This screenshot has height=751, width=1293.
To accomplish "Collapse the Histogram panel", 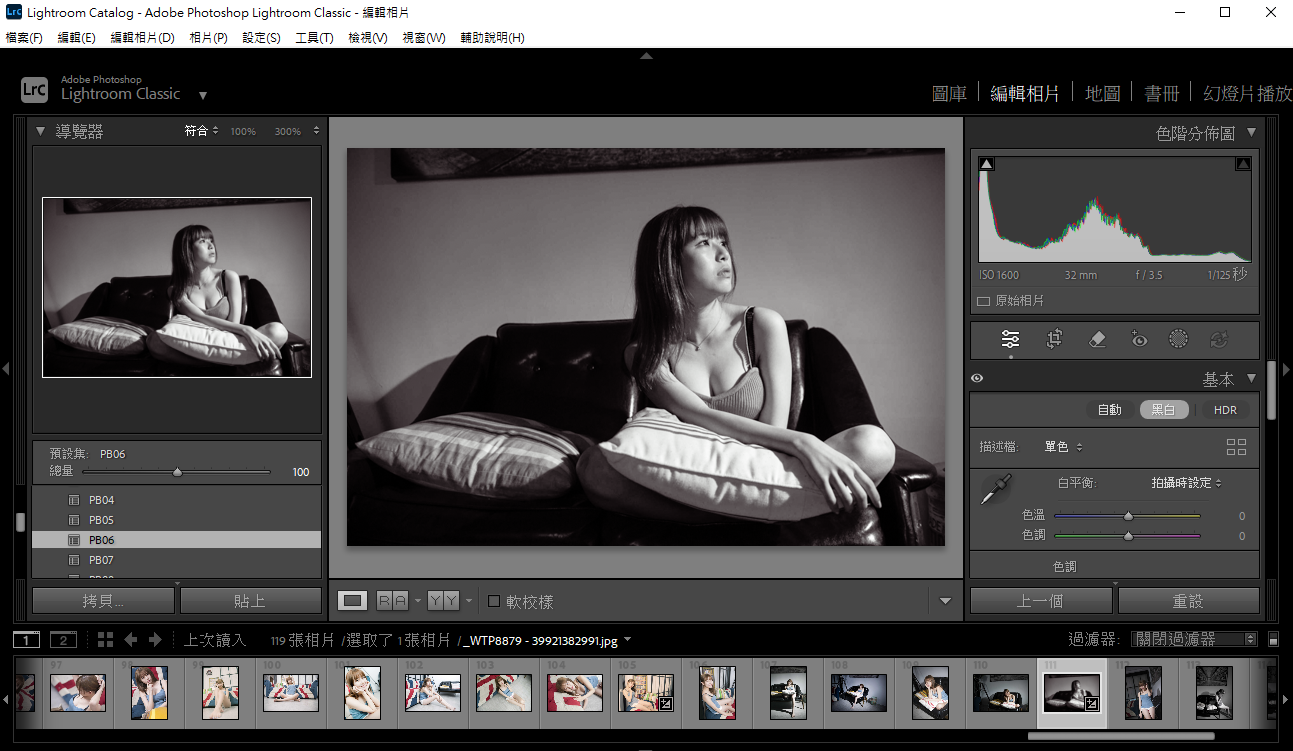I will click(x=1250, y=132).
